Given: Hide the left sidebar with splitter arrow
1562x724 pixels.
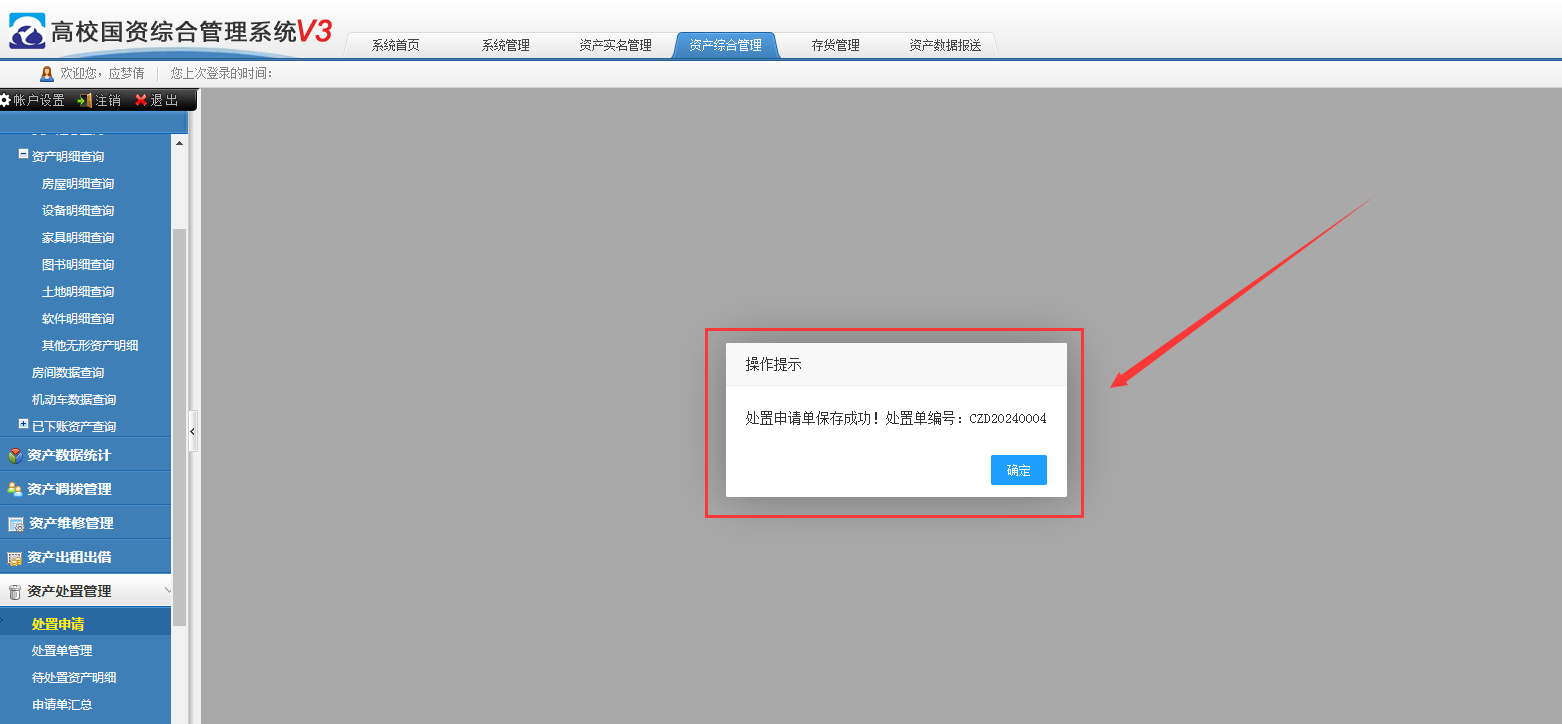Looking at the screenshot, I should tap(193, 432).
